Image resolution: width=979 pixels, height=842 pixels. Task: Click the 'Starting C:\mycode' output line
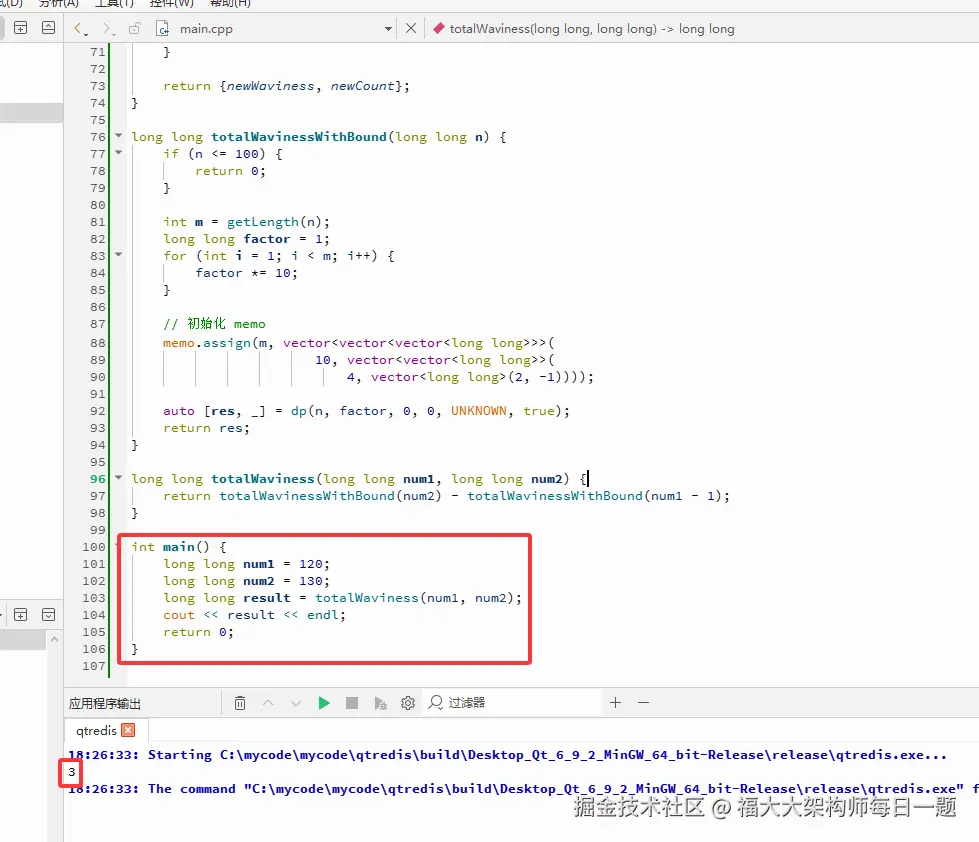pos(507,755)
